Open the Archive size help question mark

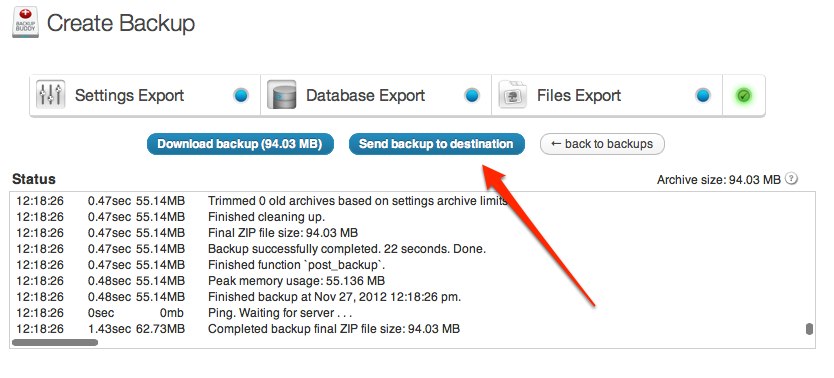[x=791, y=179]
